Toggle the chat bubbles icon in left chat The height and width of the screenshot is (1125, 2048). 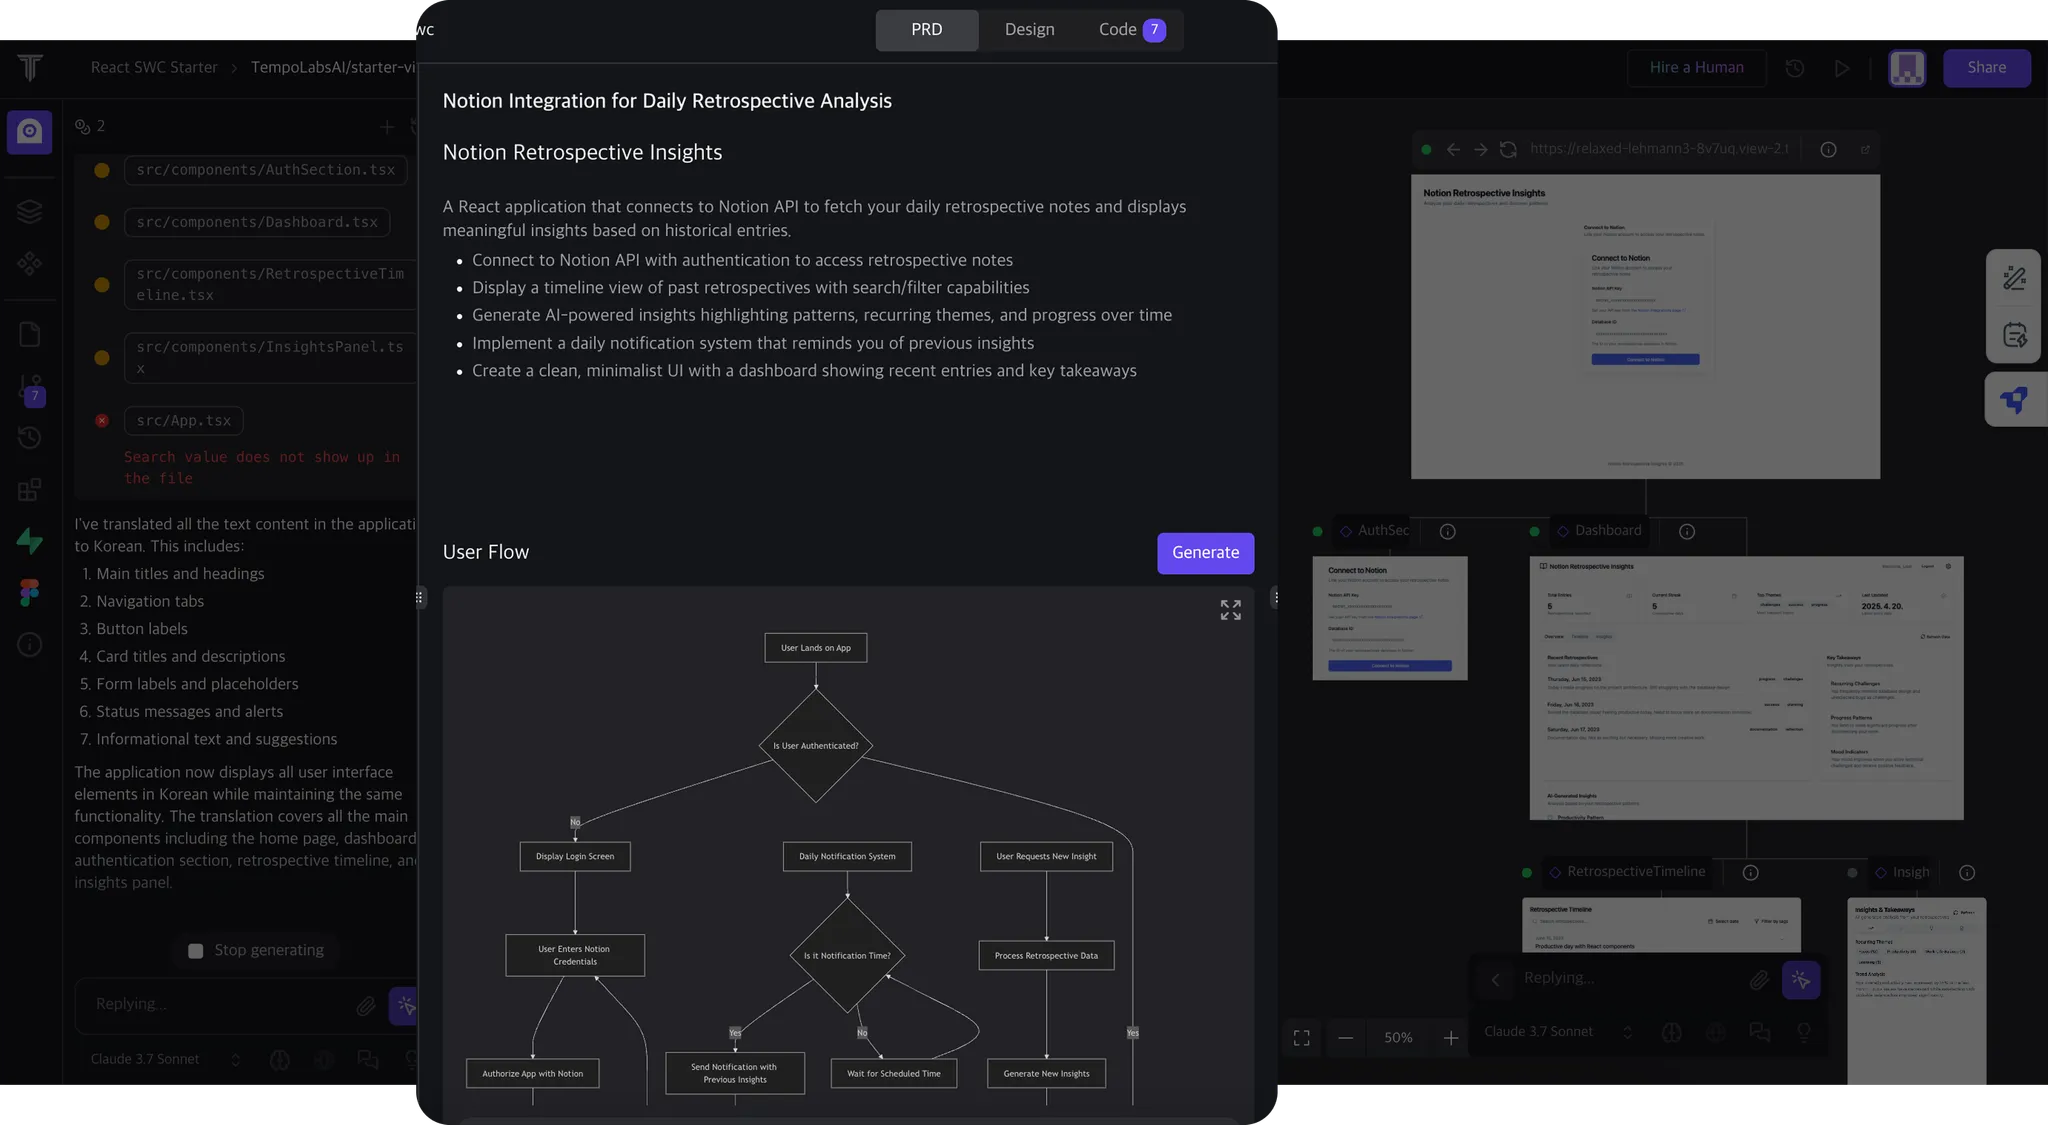tap(368, 1059)
